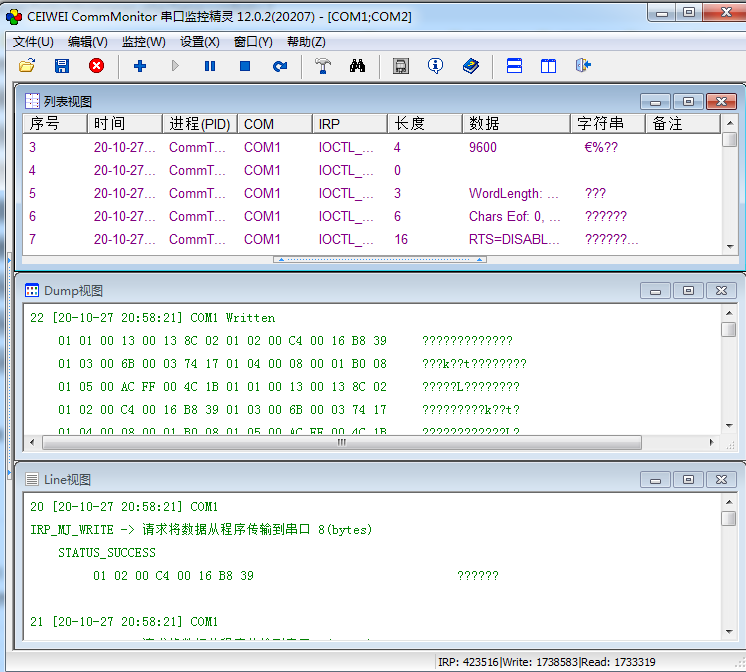The image size is (746, 672).
Task: Click Line view scrollbar down arrow
Action: click(x=729, y=632)
